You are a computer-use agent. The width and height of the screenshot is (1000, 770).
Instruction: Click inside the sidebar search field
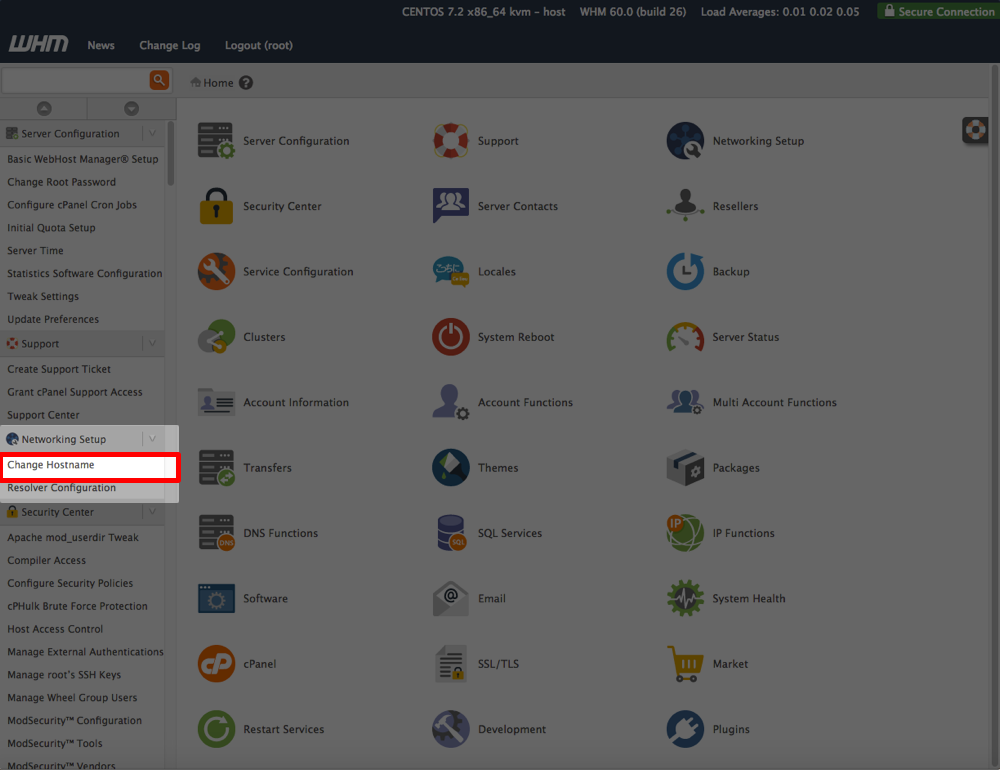[75, 78]
